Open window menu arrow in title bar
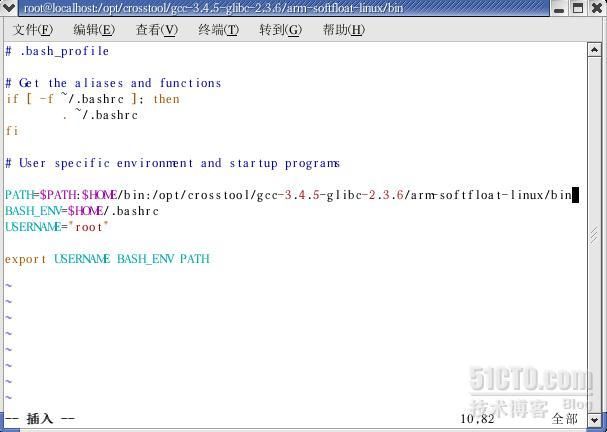 tap(8, 8)
